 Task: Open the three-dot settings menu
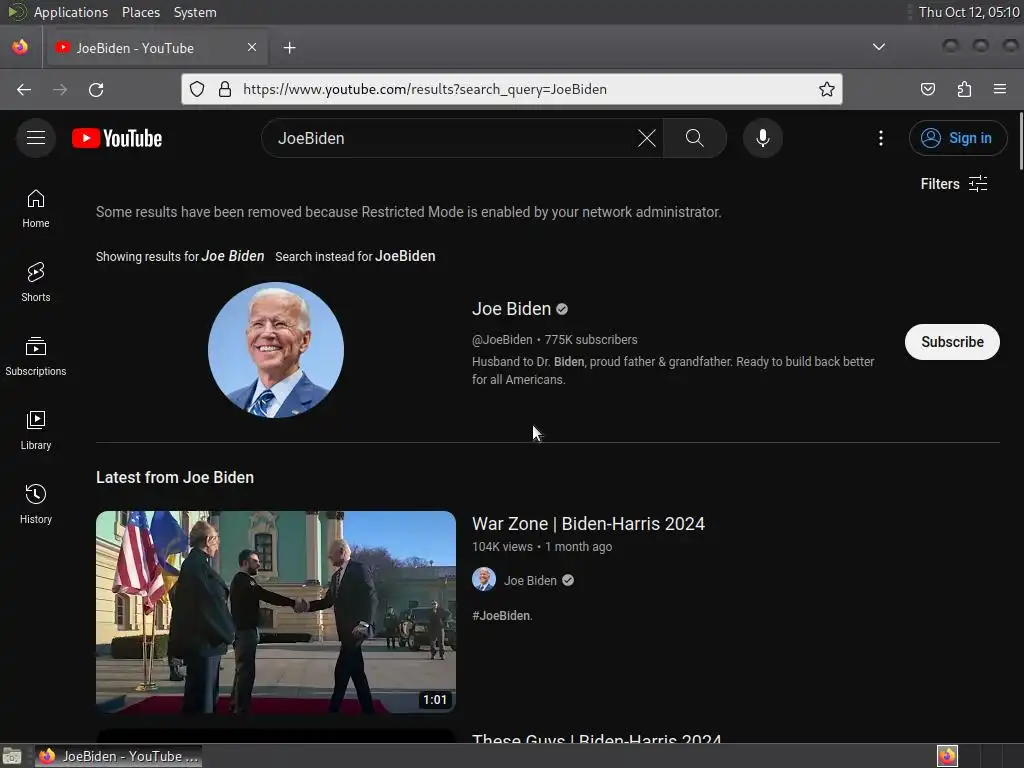880,138
